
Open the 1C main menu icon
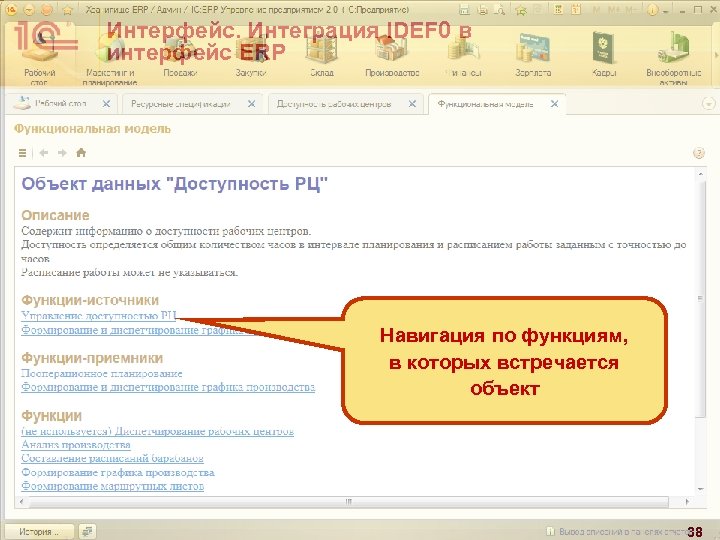pos(10,10)
